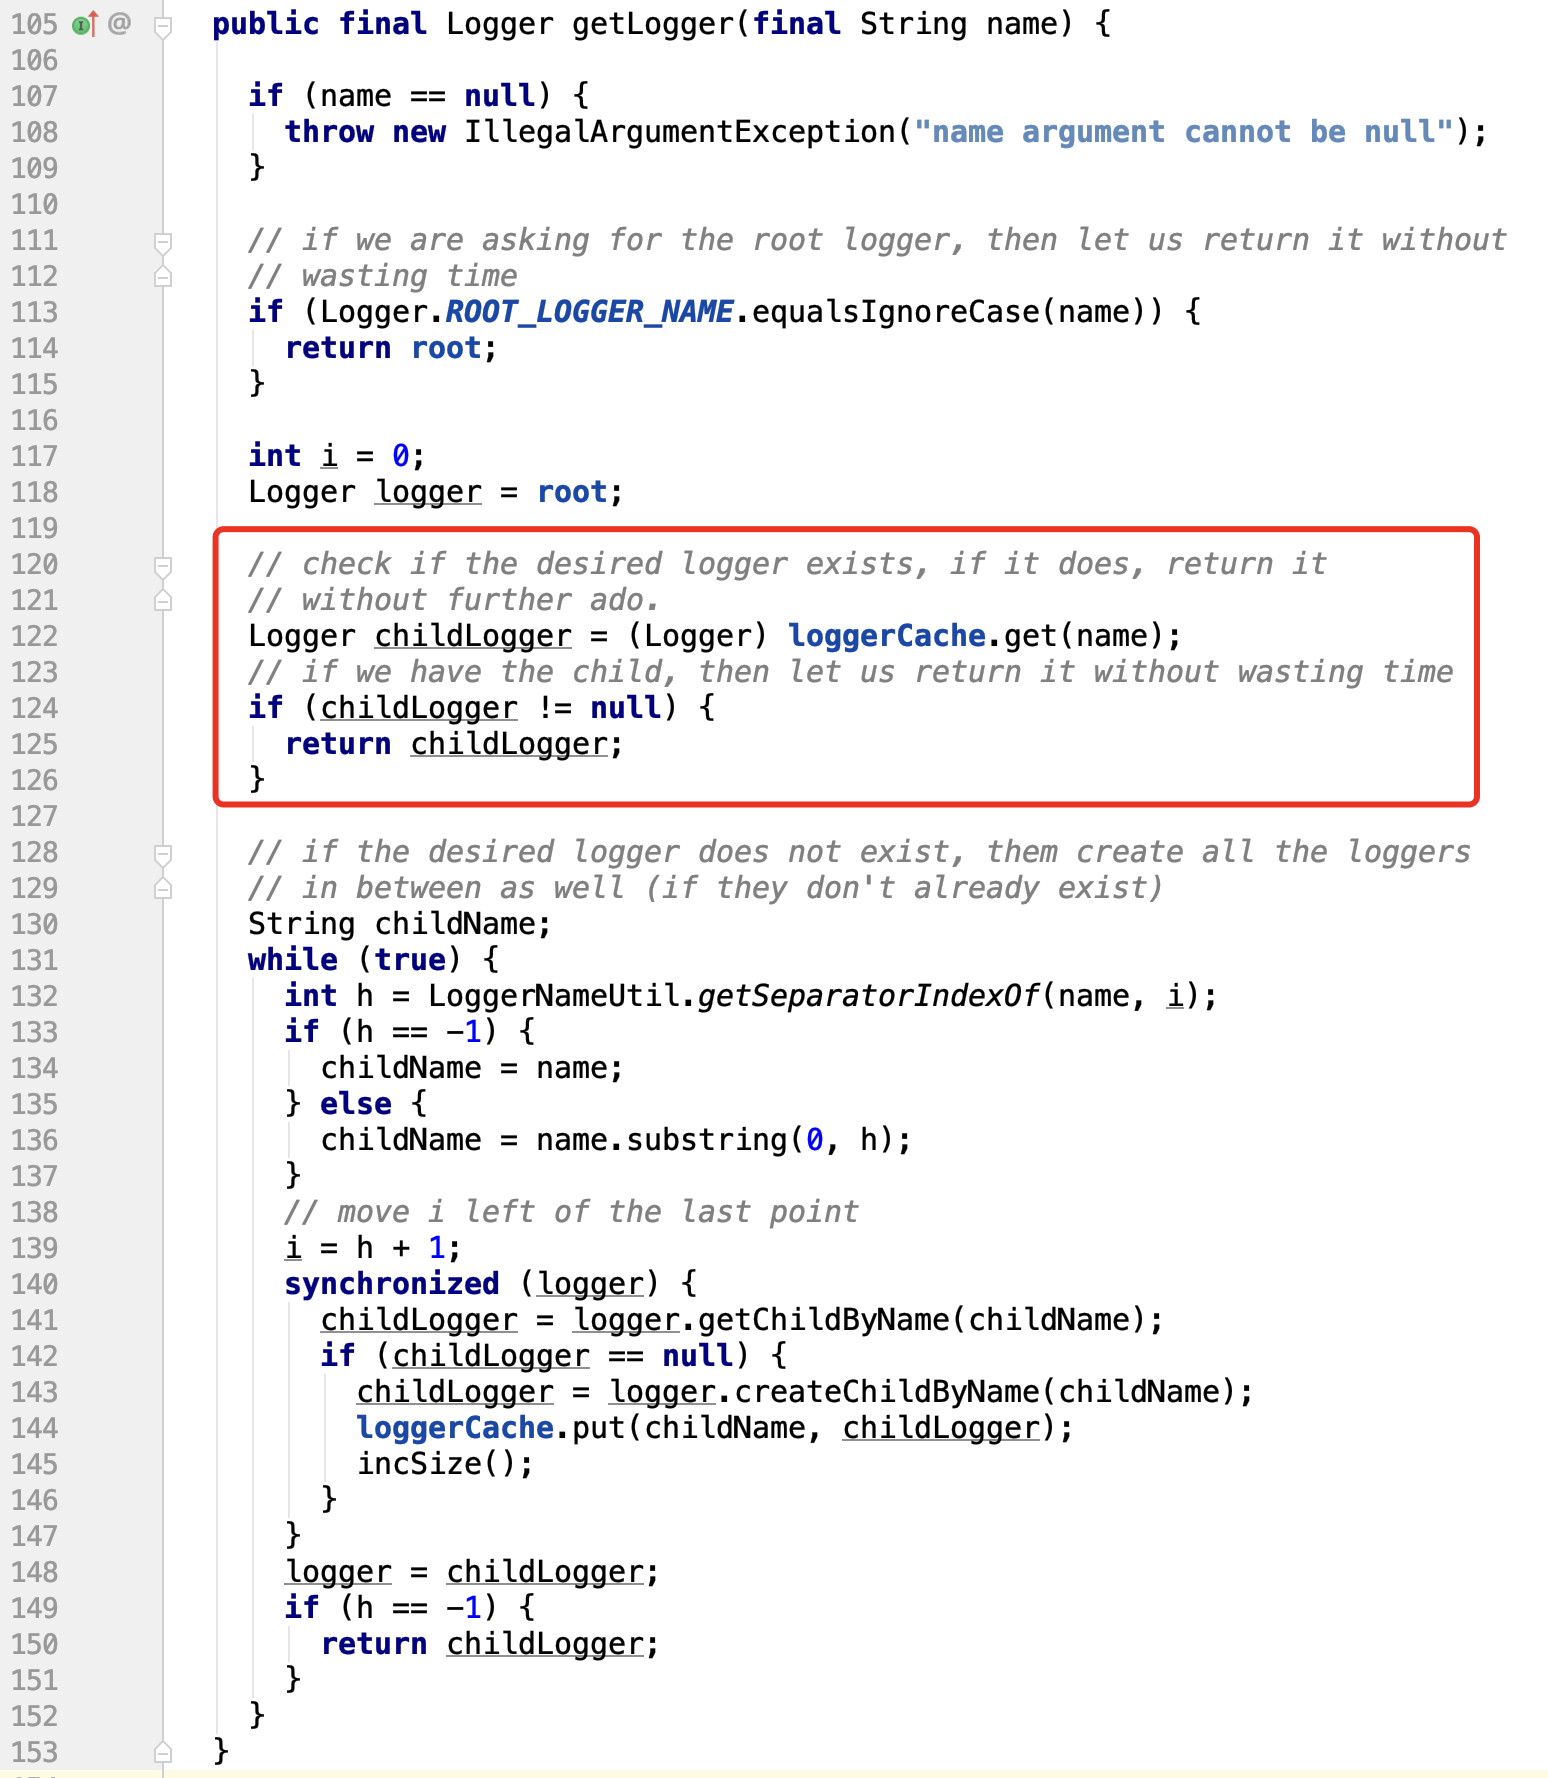Screen dimensions: 1548x1778
Task: Click the comment fold end marker at line 112
Action: tap(163, 276)
